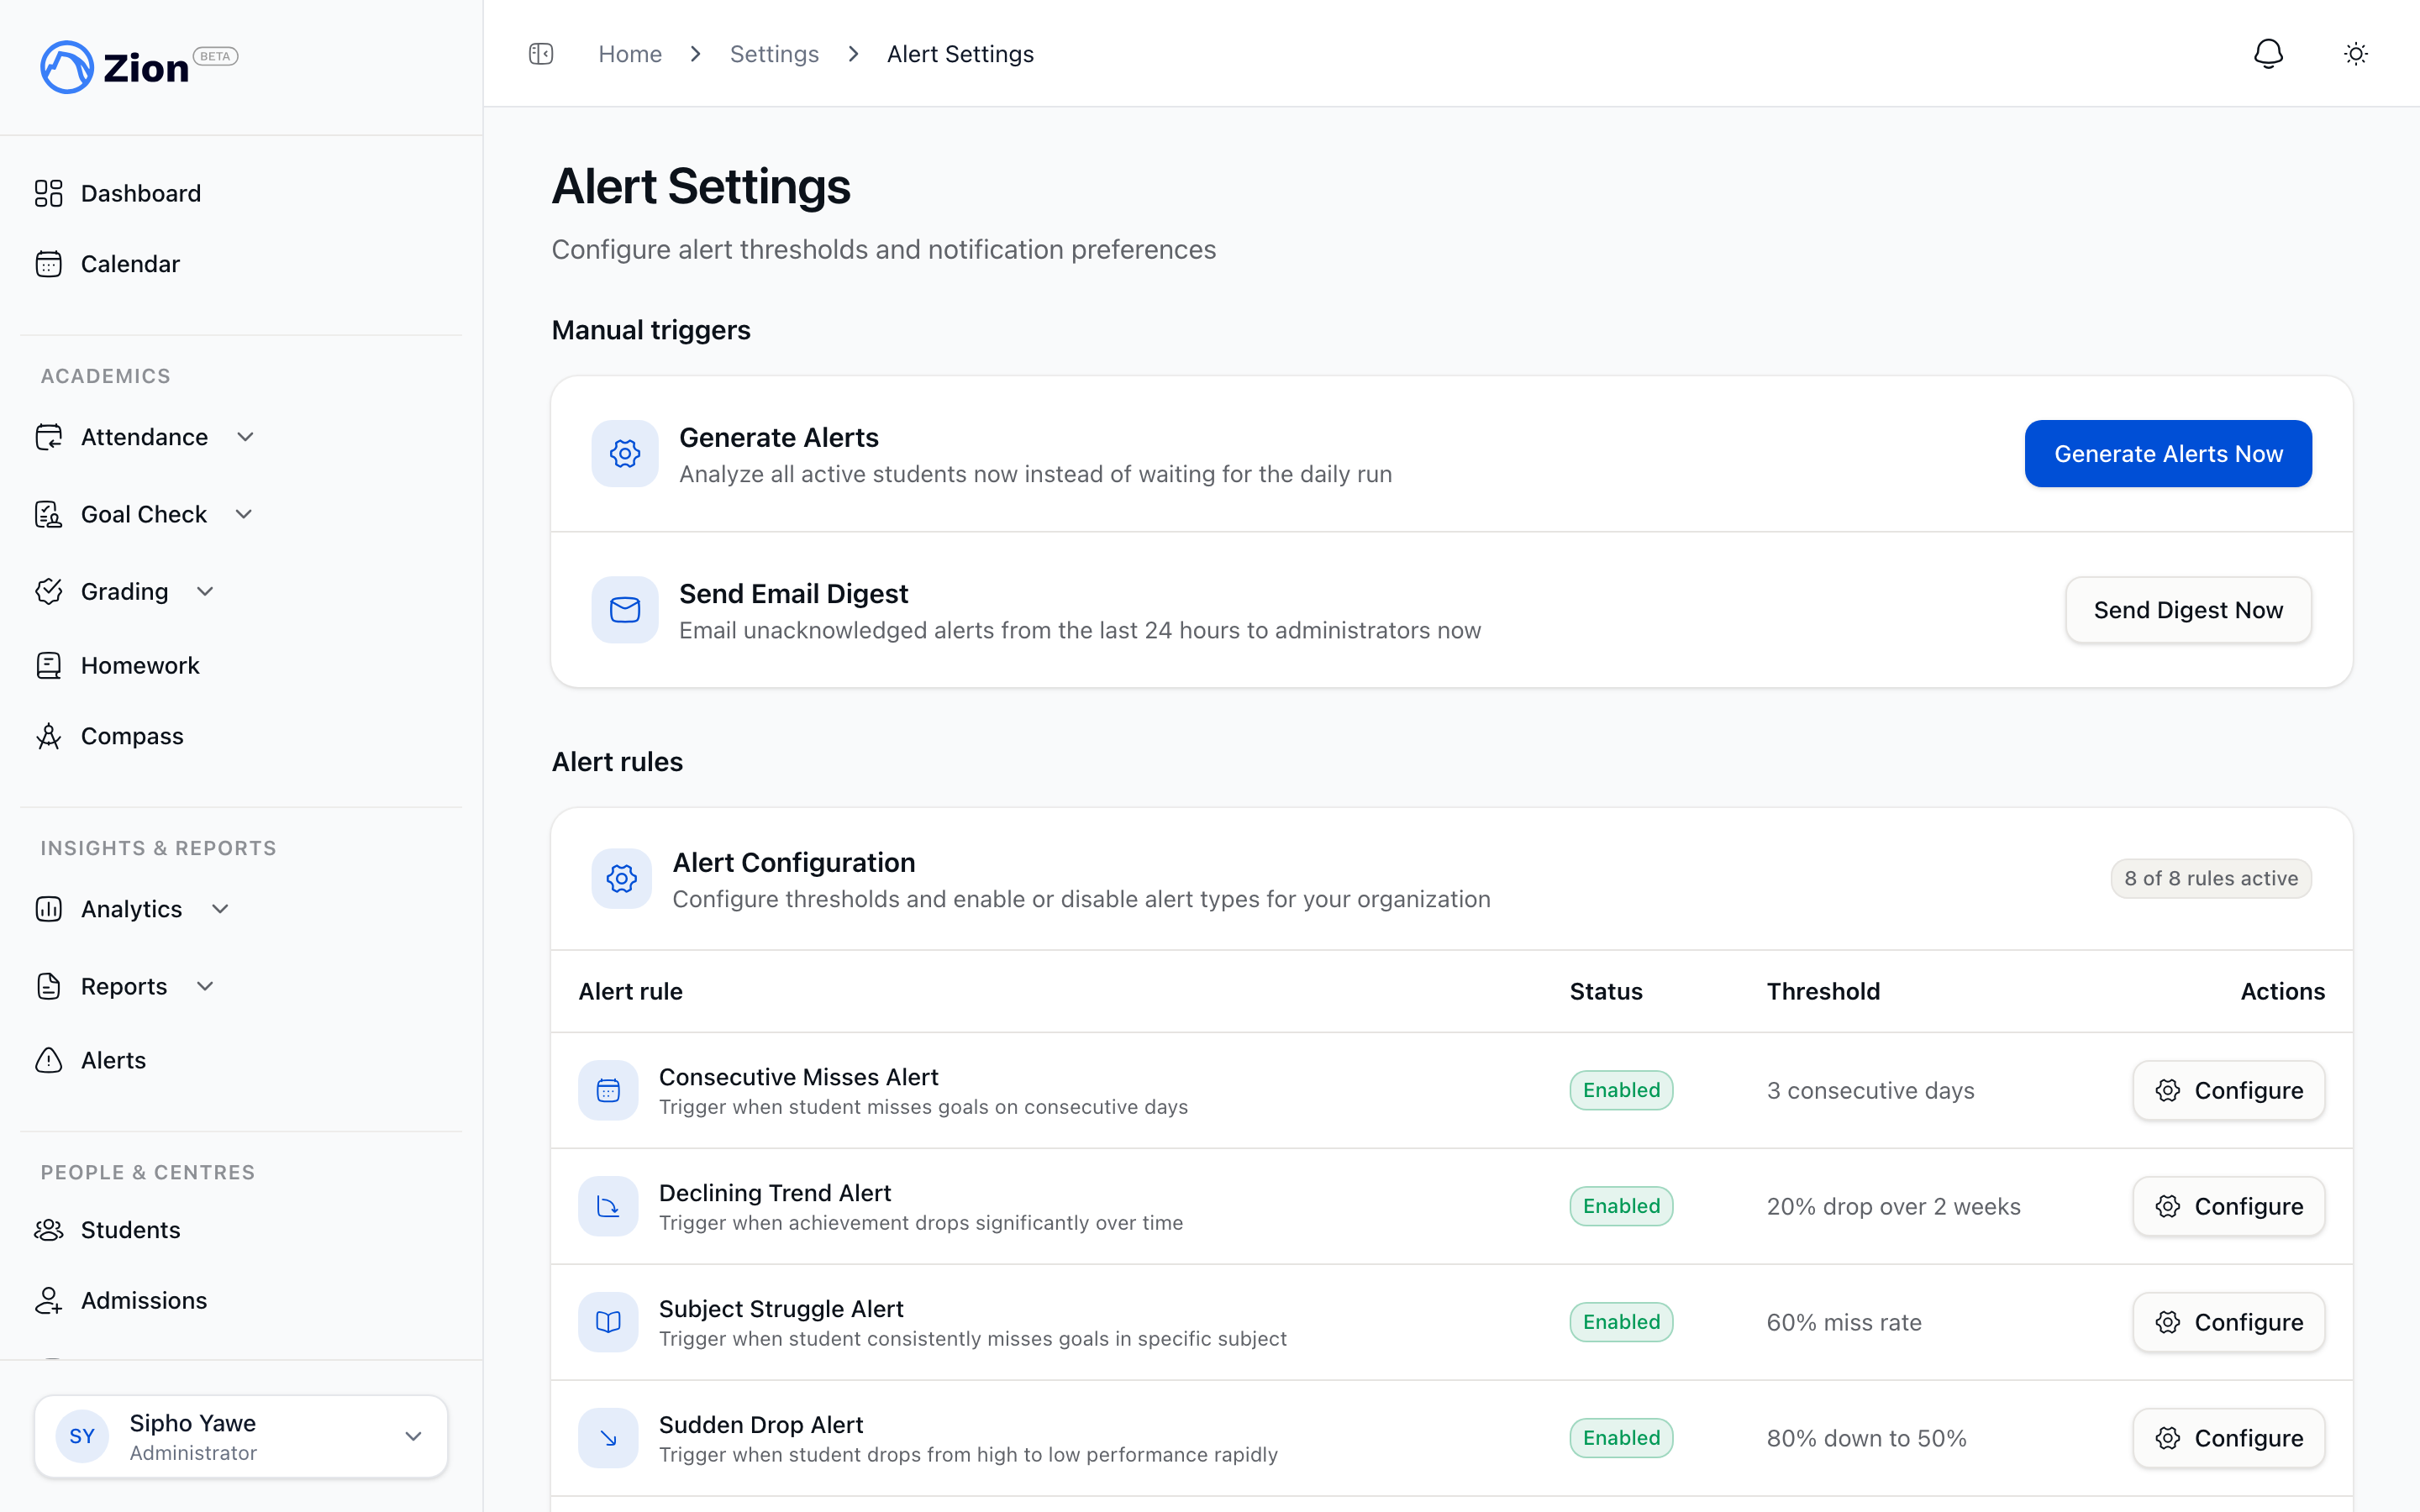Click Send Digest Now button

coord(2188,610)
